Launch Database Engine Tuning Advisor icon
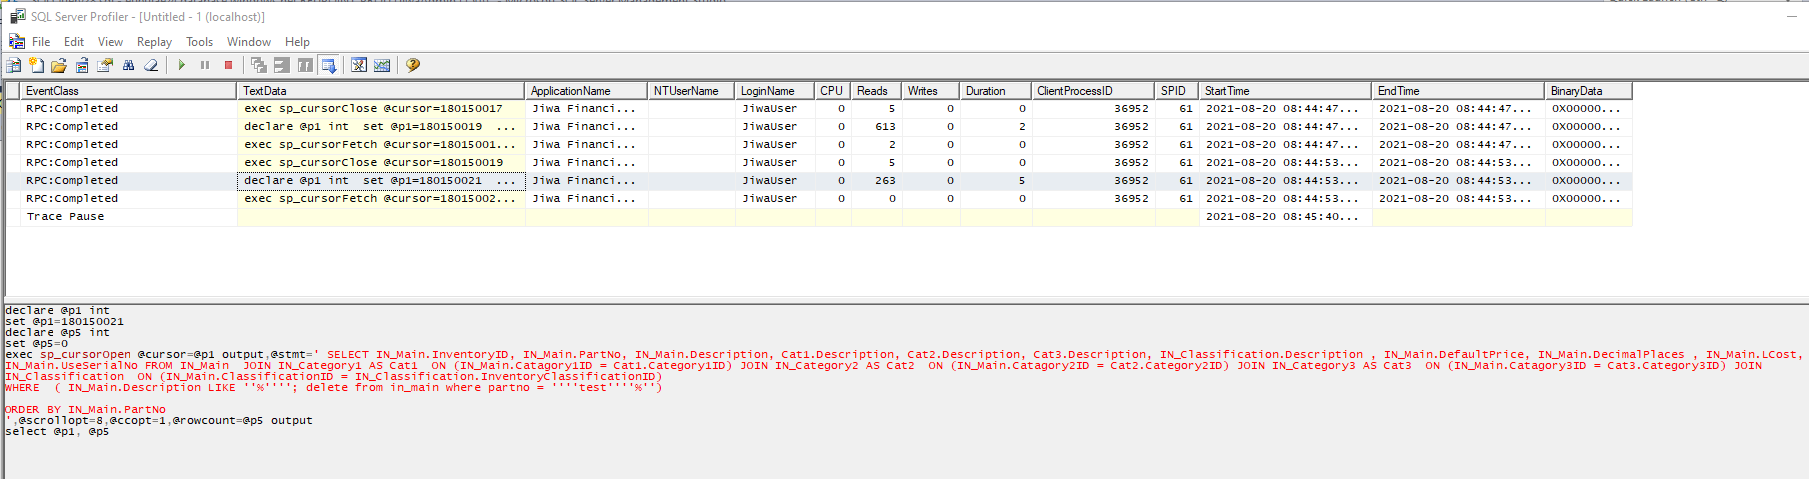Viewport: 1809px width, 479px height. click(359, 65)
